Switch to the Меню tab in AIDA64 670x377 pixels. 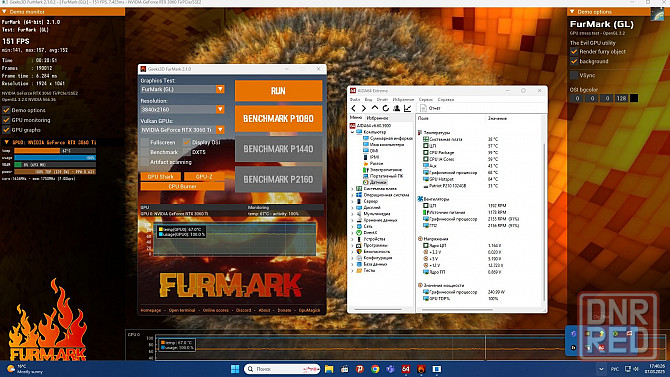pyautogui.click(x=356, y=118)
